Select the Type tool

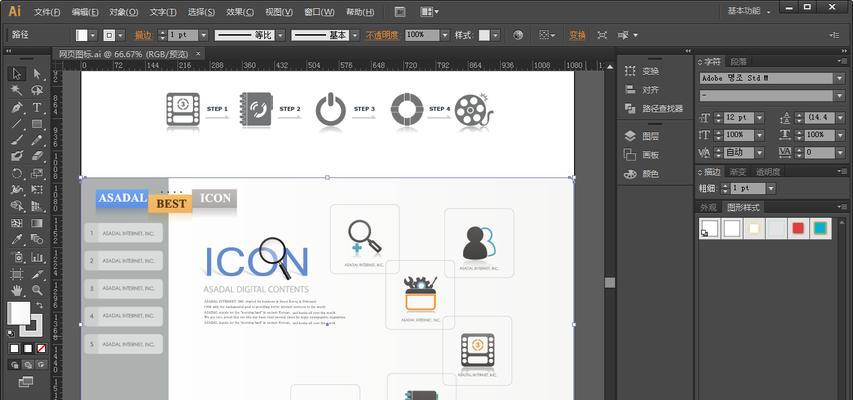coord(37,107)
